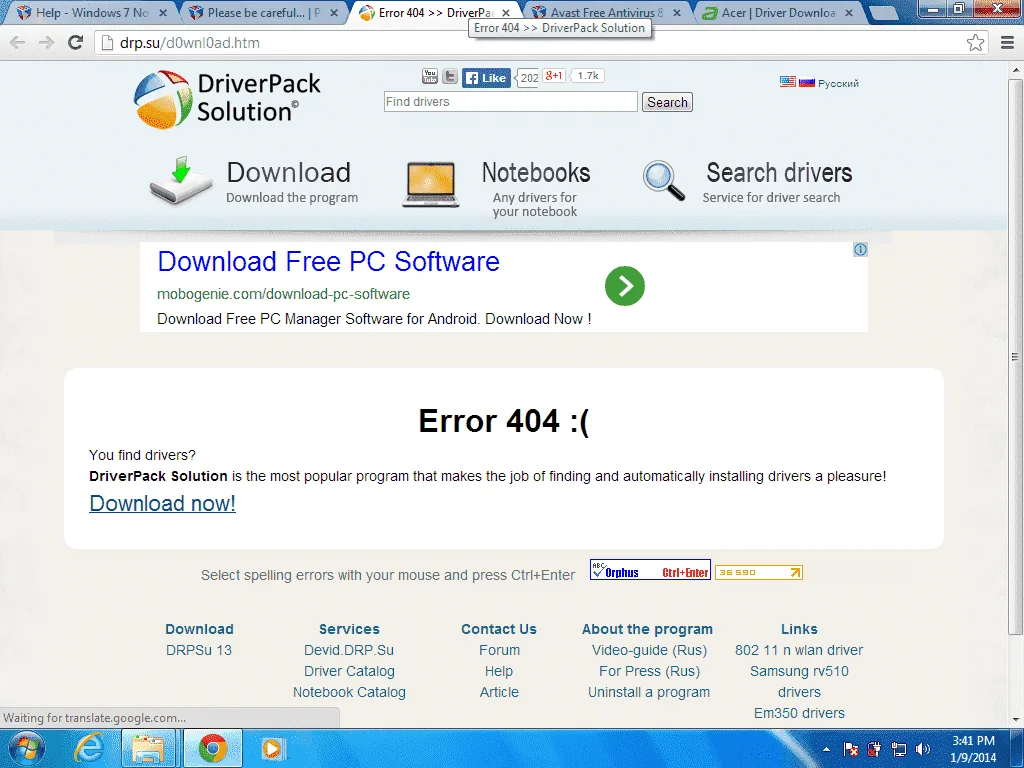The image size is (1024, 768).
Task: Open the Video-guide (Rus) link
Action: click(649, 650)
